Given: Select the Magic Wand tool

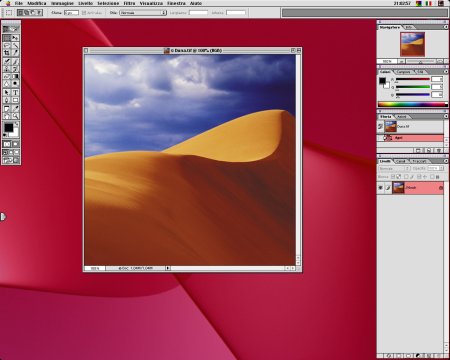Looking at the screenshot, I should coord(15,46).
